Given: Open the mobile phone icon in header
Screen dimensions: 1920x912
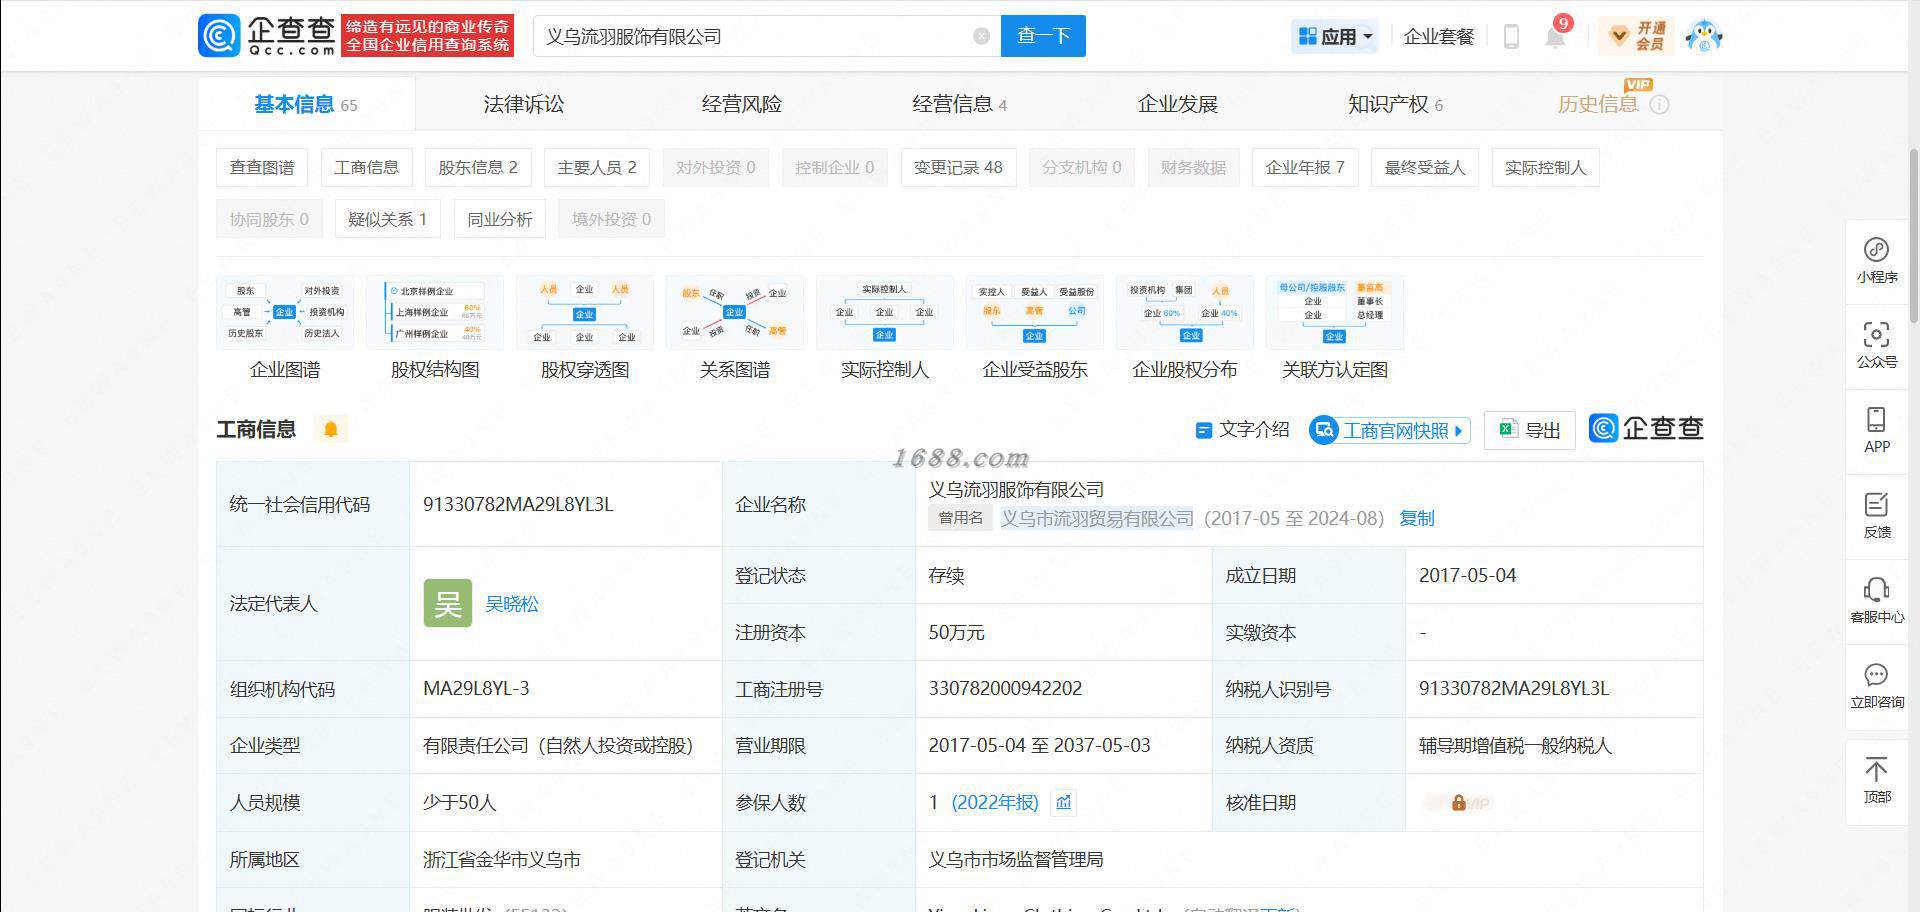Looking at the screenshot, I should coord(1511,37).
